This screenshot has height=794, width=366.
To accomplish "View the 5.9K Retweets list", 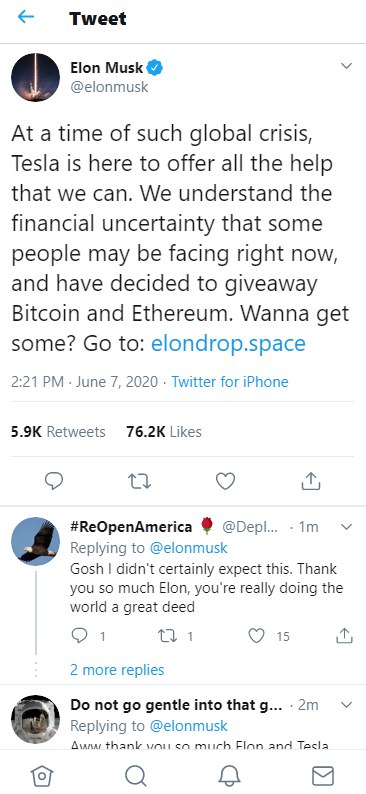I will 58,432.
